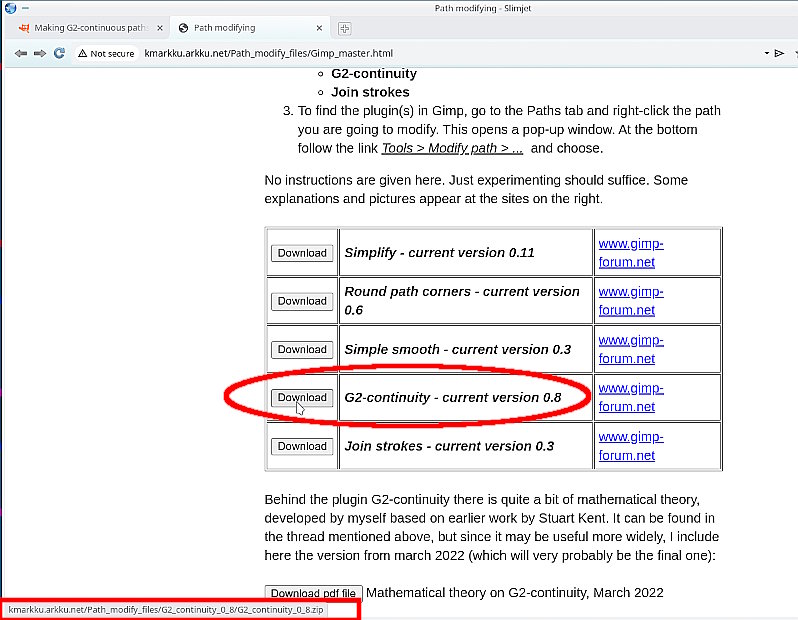This screenshot has height=620, width=798.
Task: Download the Round path corners plugin
Action: point(302,301)
